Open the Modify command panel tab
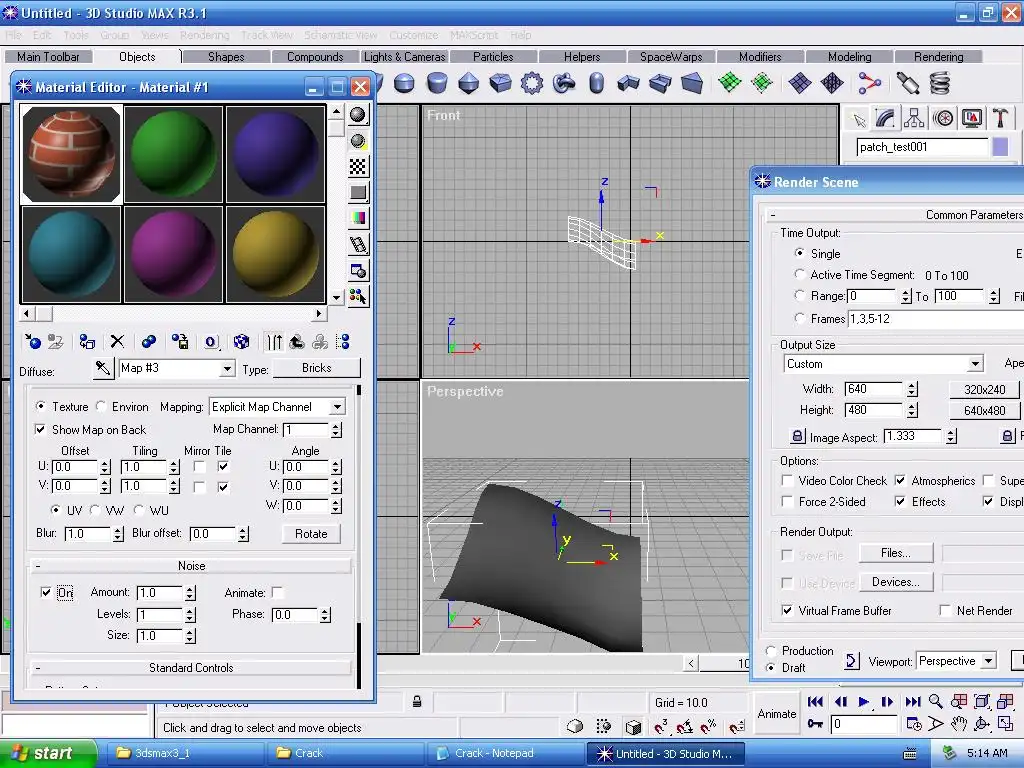This screenshot has width=1024, height=768. pyautogui.click(x=884, y=118)
